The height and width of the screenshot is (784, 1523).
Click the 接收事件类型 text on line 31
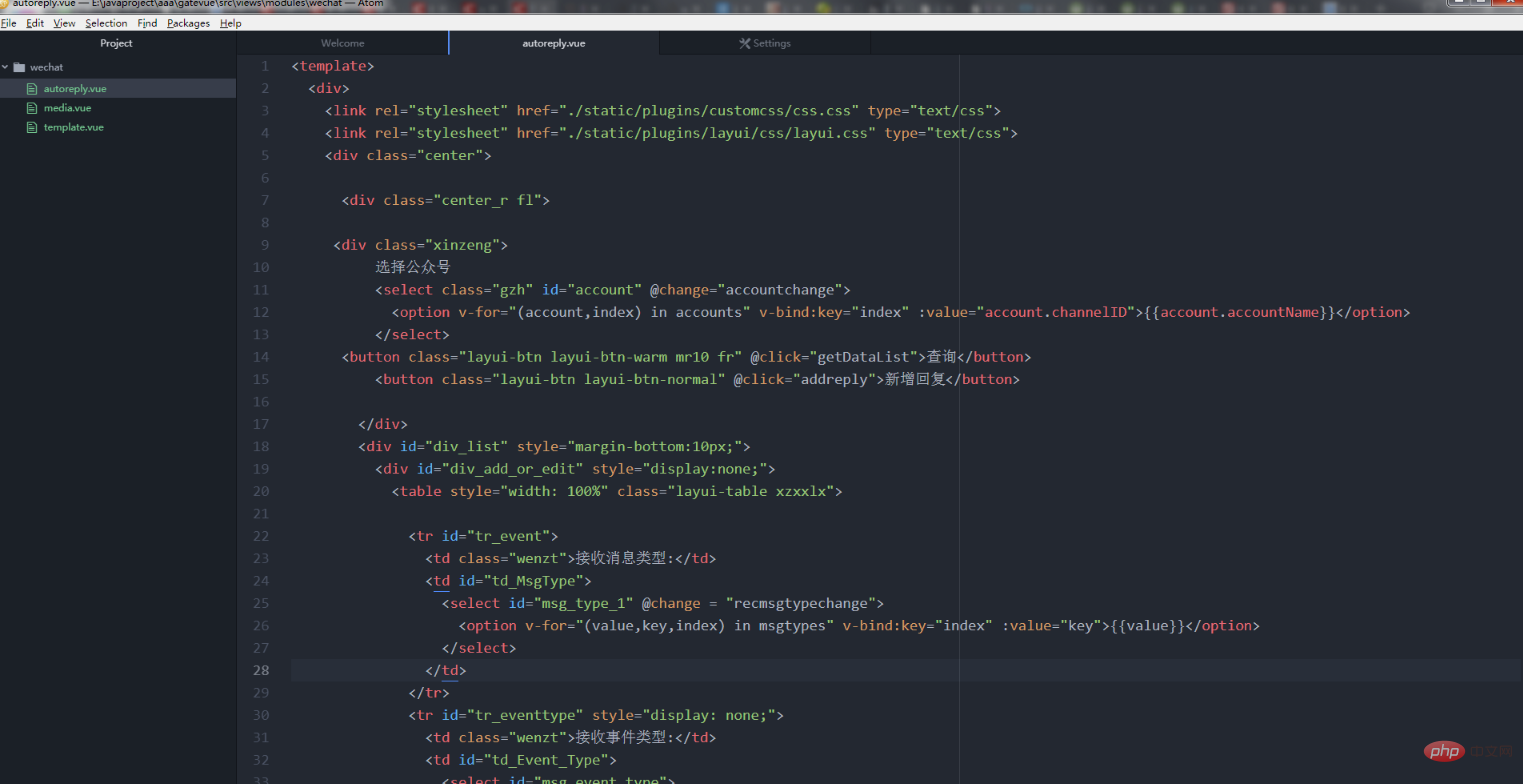(x=621, y=737)
